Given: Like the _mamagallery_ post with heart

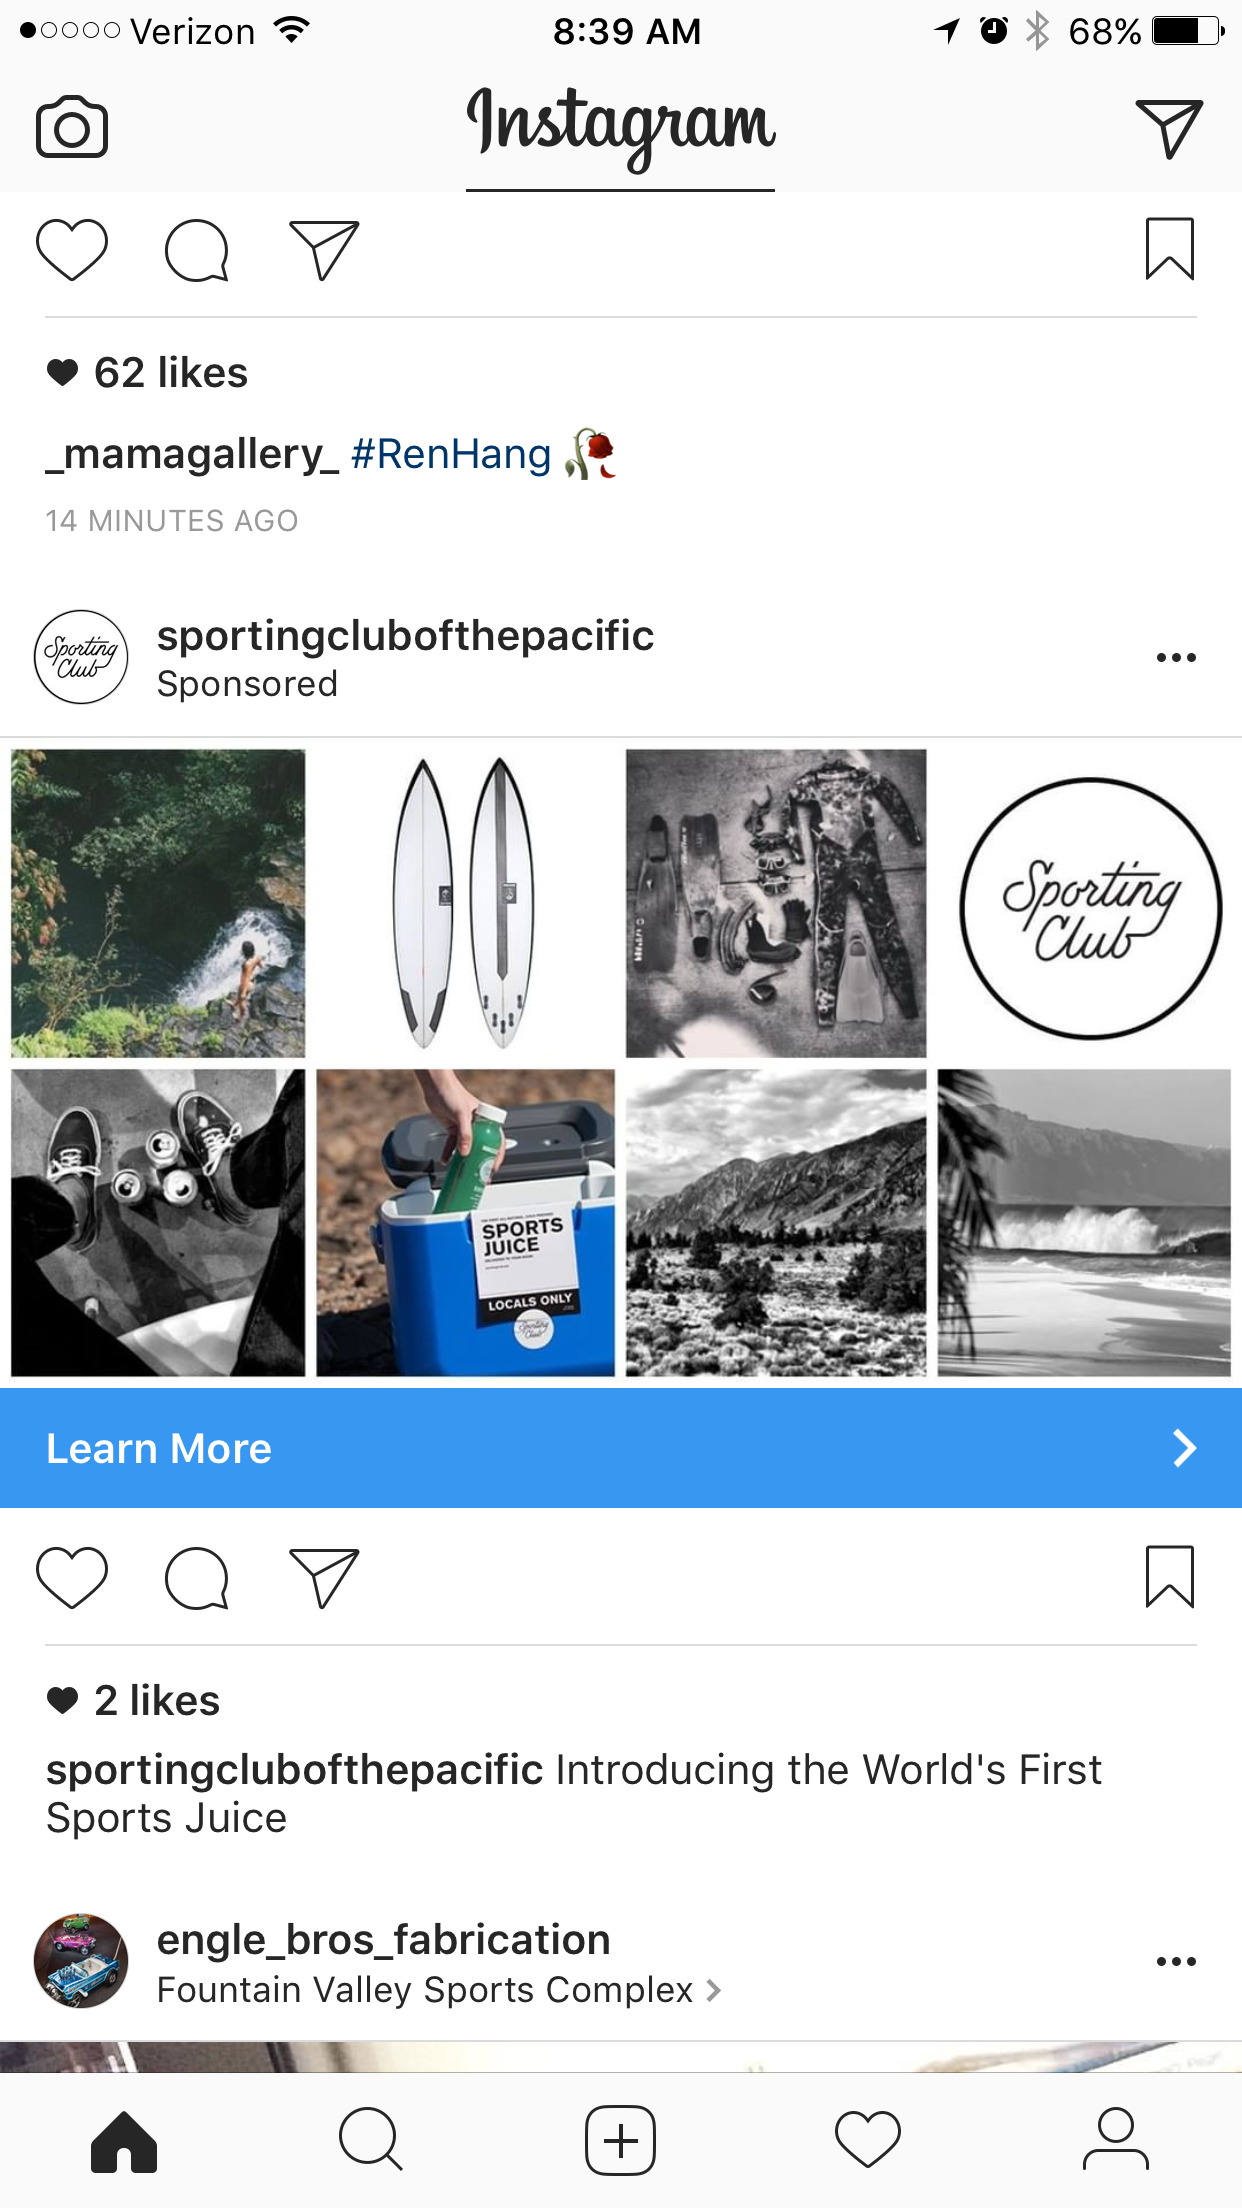Looking at the screenshot, I should (72, 250).
